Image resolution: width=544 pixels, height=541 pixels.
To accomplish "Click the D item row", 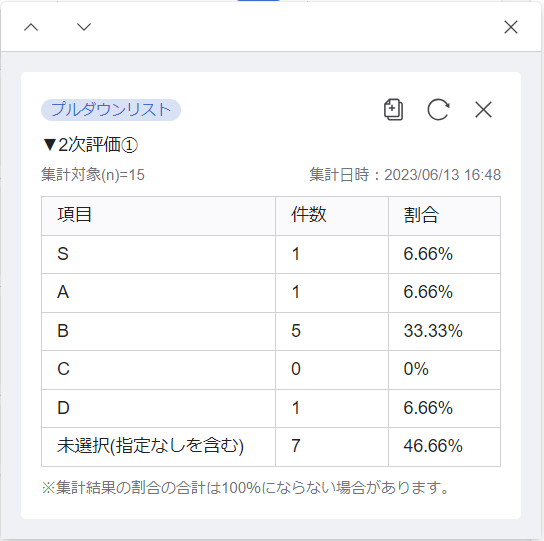I will pyautogui.click(x=271, y=408).
